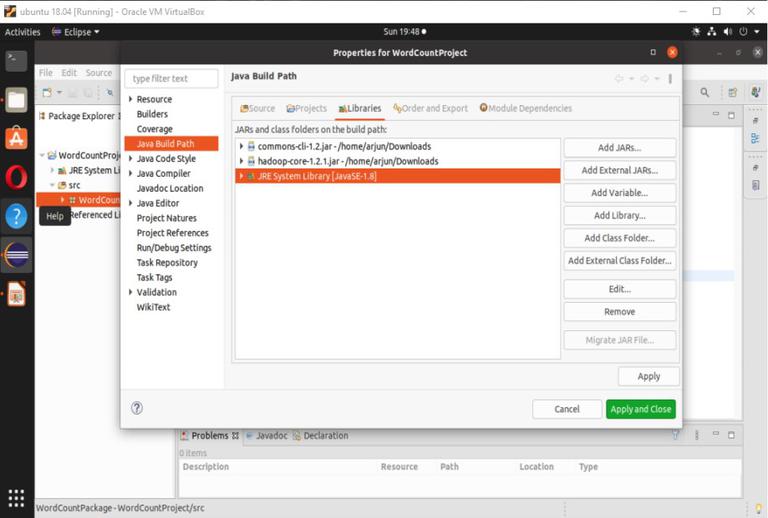Open the Eclipse app menu dropdown in top bar
Screen dimensions: 768x518
tap(76, 32)
